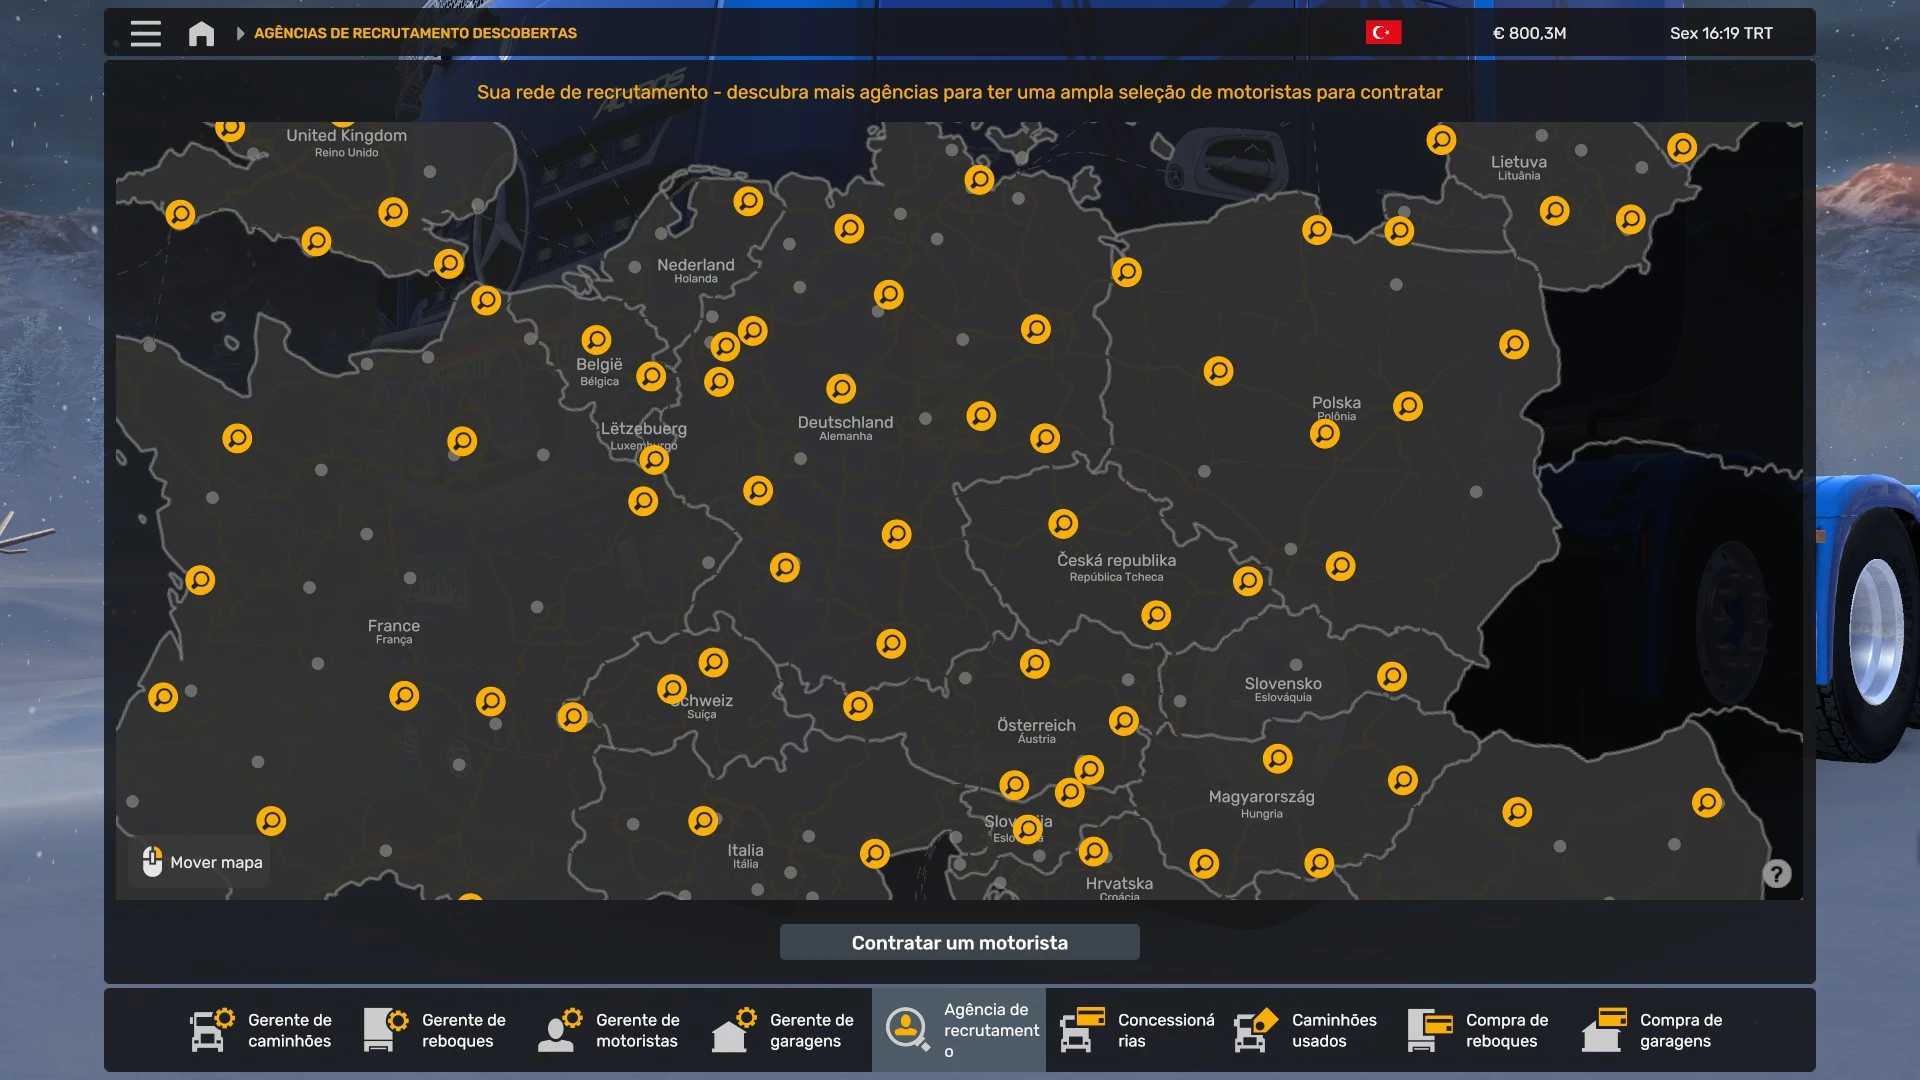This screenshot has width=1920, height=1080.
Task: Select recruitment agency marker near België label
Action: (596, 340)
